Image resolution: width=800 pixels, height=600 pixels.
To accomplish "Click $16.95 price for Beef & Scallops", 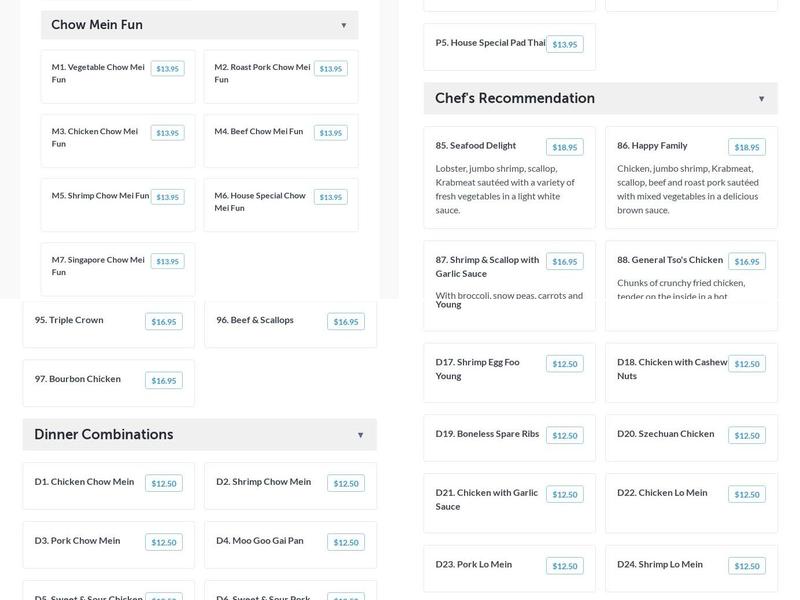I will pos(345,322).
